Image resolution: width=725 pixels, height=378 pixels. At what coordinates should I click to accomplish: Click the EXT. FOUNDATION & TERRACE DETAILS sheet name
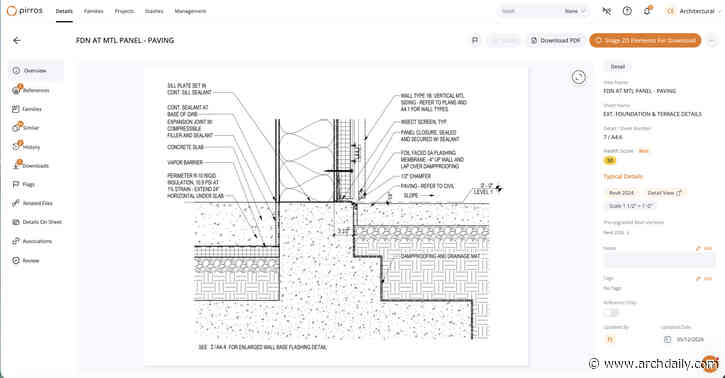click(x=652, y=114)
